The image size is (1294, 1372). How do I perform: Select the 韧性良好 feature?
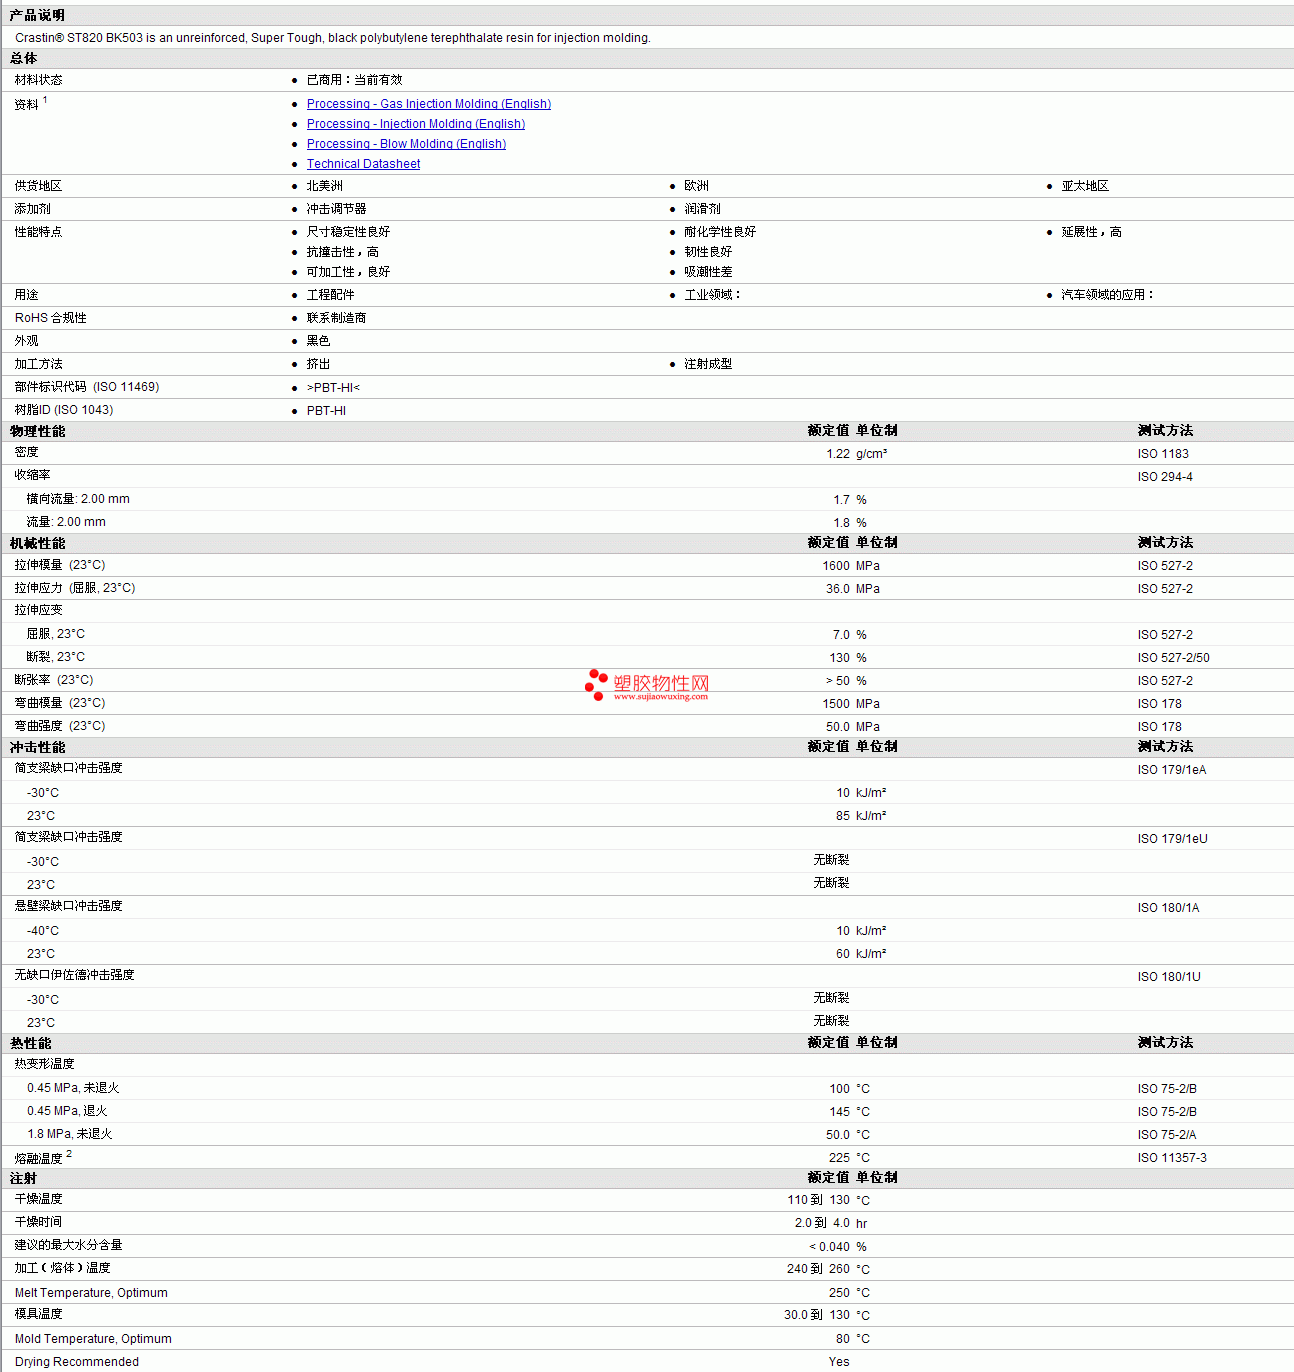(708, 252)
